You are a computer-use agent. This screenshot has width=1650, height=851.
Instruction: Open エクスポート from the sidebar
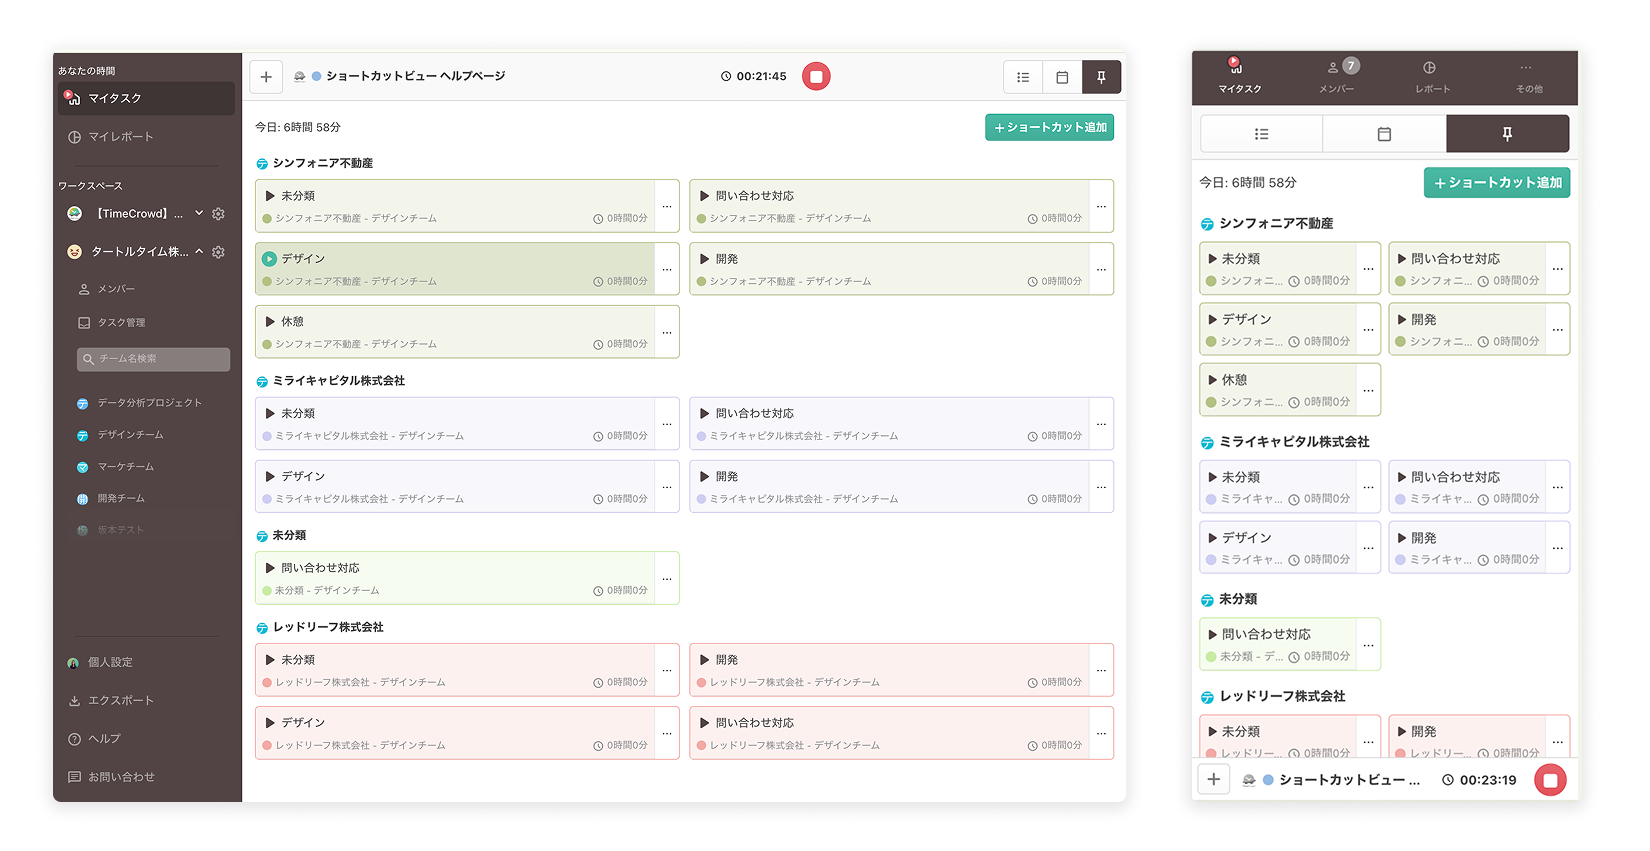(120, 701)
